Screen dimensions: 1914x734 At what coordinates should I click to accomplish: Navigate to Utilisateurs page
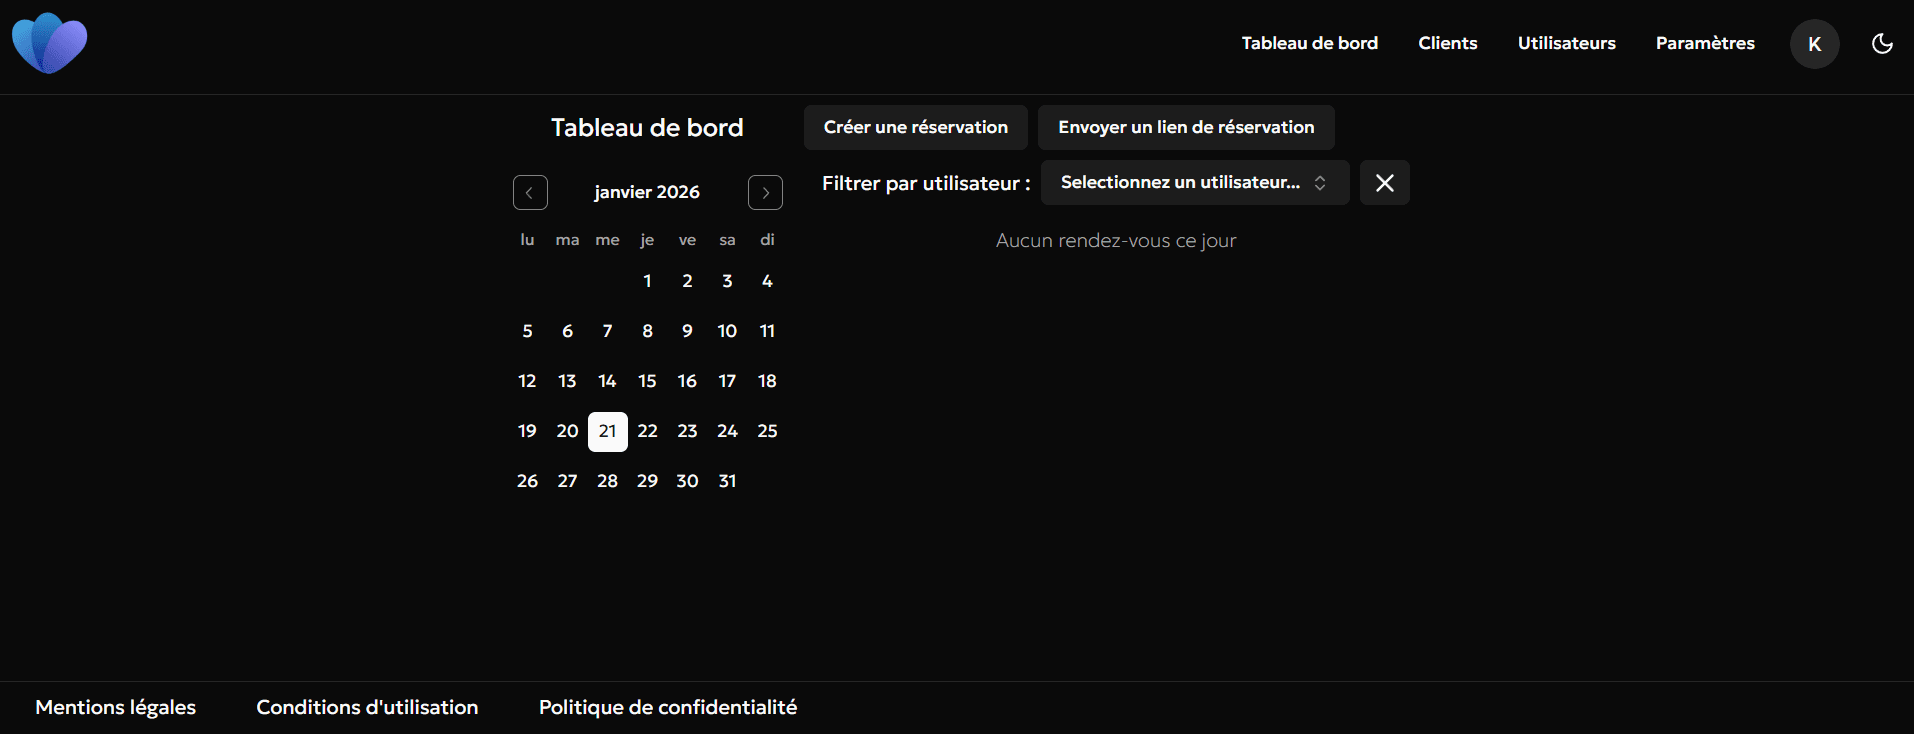point(1566,43)
